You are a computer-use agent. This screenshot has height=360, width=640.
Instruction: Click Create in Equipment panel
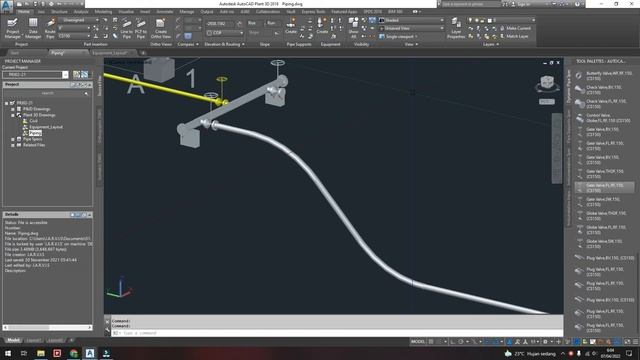click(x=322, y=25)
